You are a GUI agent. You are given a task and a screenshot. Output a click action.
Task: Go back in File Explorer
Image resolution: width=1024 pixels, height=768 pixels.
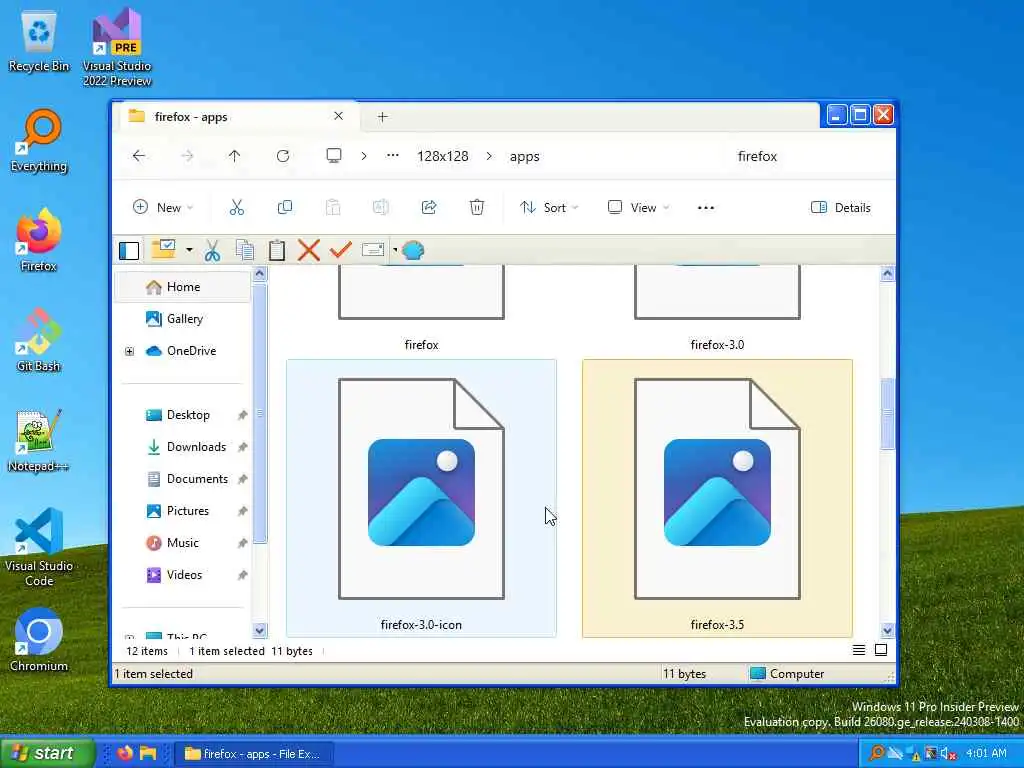coord(139,156)
